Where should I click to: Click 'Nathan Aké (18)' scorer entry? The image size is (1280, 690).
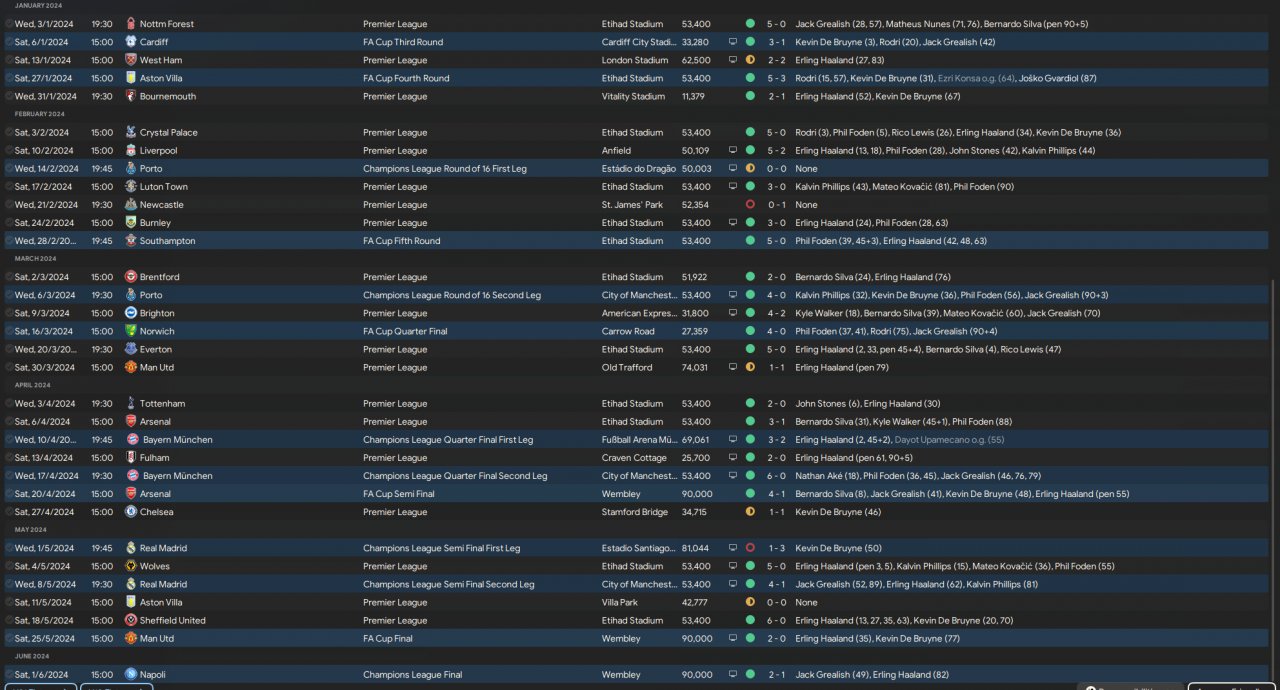[x=826, y=476]
